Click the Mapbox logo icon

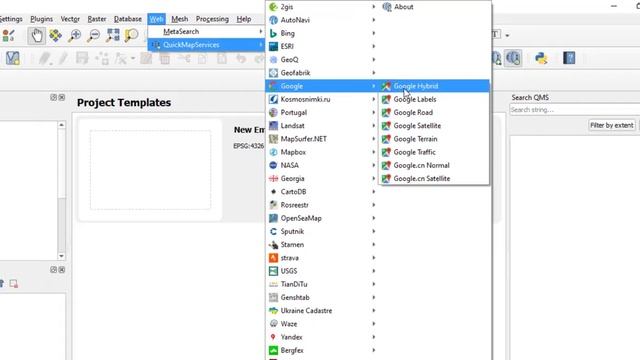273,152
